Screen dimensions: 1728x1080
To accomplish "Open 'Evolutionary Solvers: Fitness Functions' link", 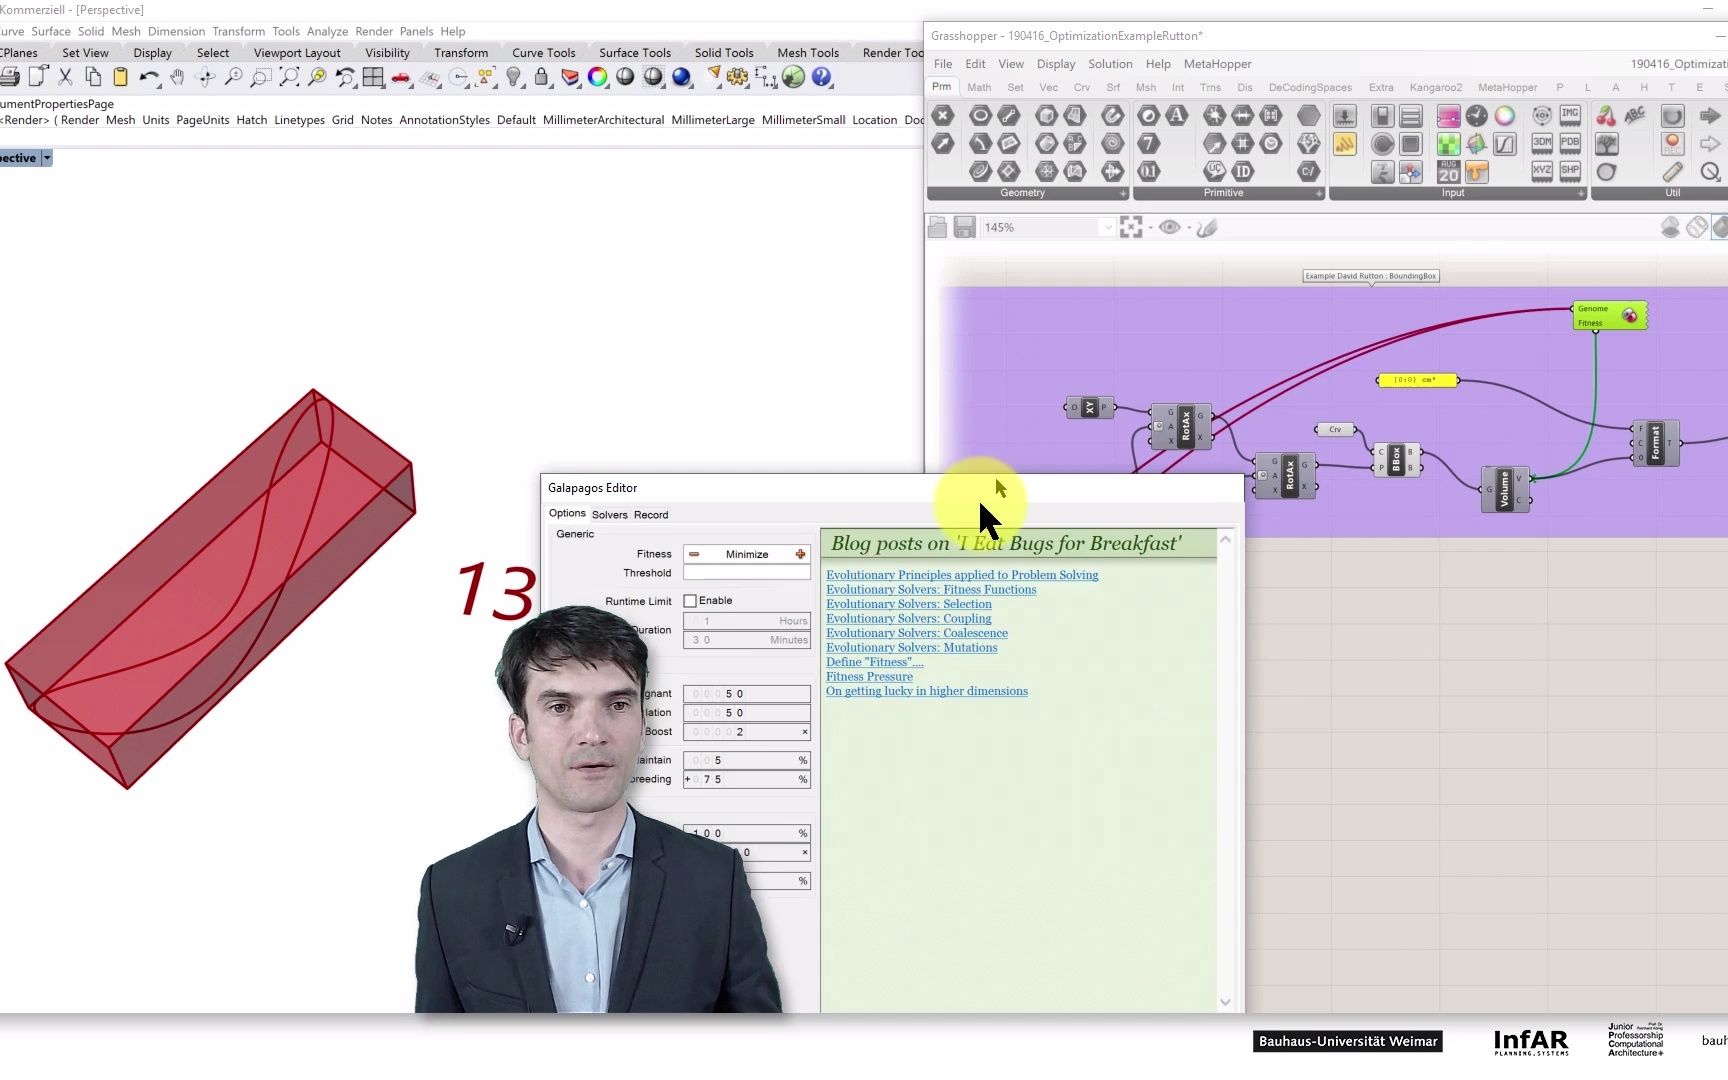I will pos(931,590).
